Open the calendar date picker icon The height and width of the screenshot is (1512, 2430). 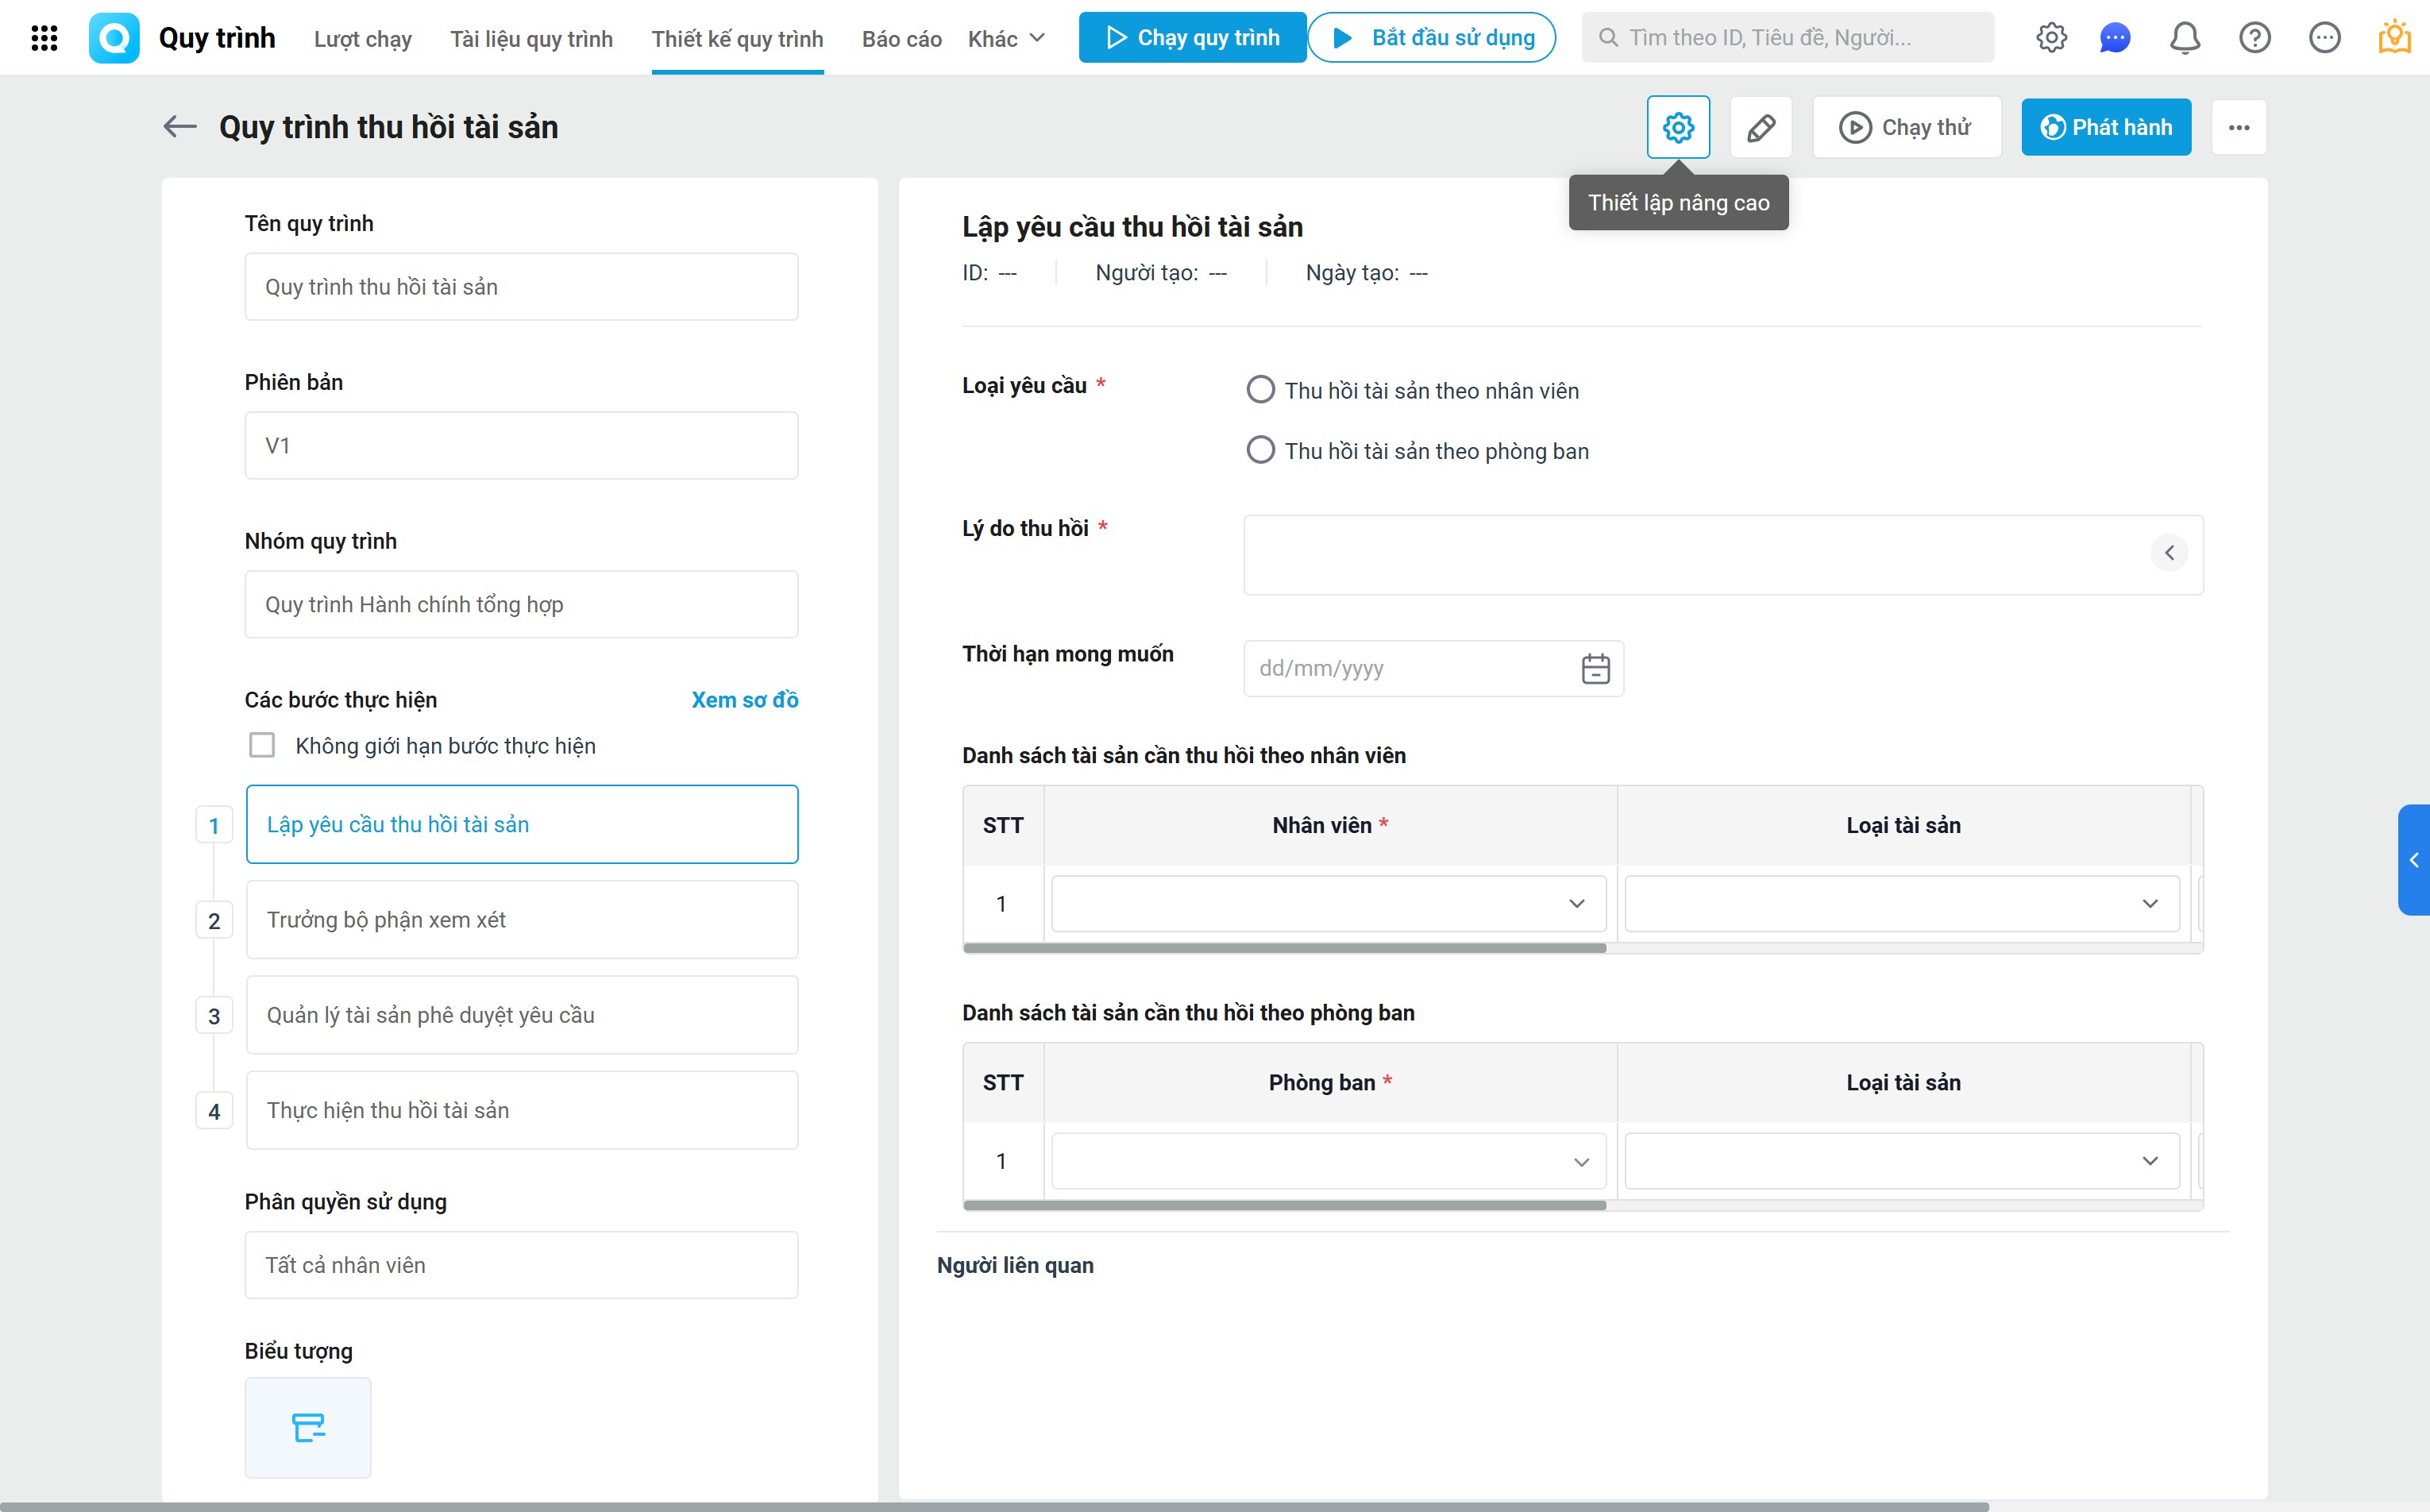[1595, 668]
